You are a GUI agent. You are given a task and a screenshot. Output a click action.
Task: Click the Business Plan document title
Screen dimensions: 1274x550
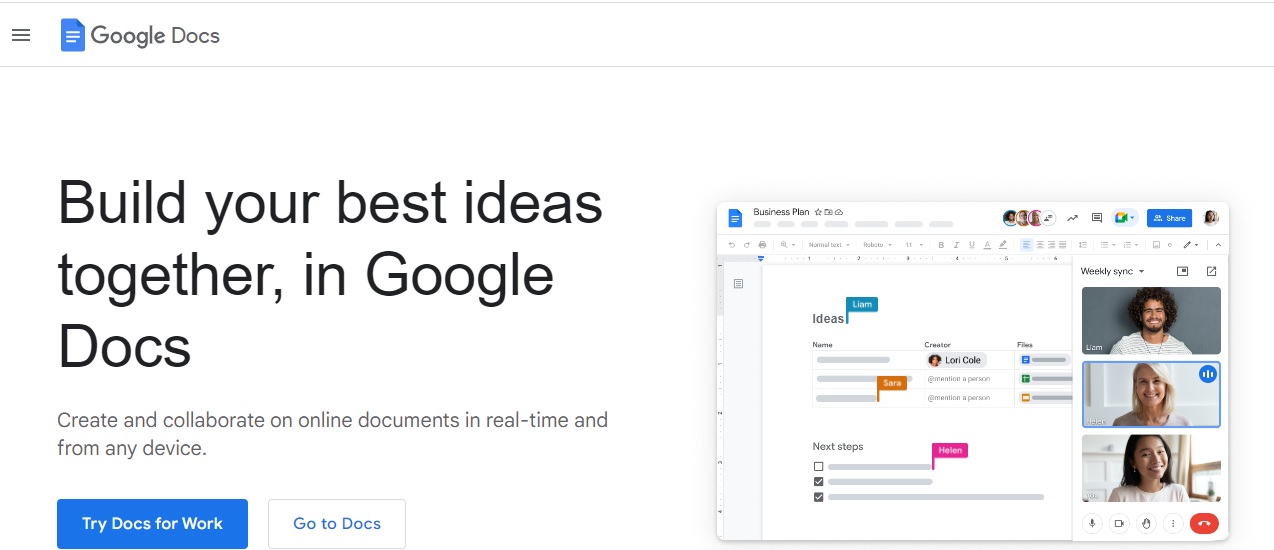(x=781, y=212)
